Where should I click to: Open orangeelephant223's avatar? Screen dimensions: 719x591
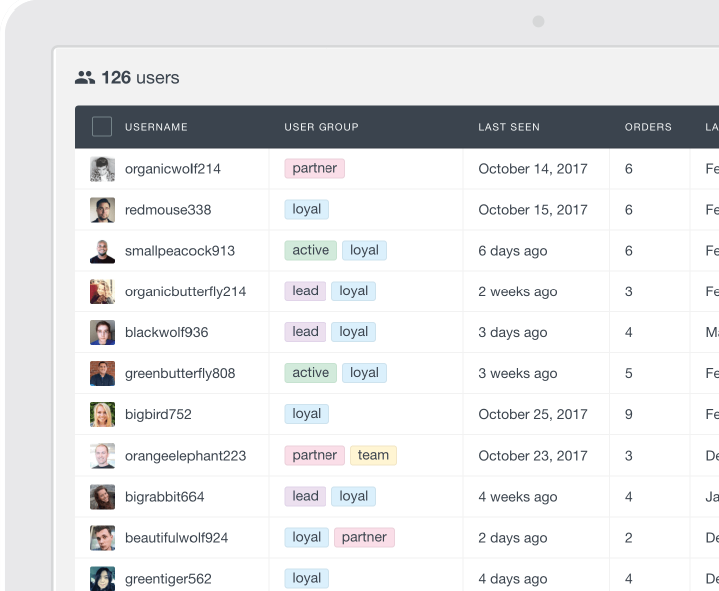pos(102,456)
